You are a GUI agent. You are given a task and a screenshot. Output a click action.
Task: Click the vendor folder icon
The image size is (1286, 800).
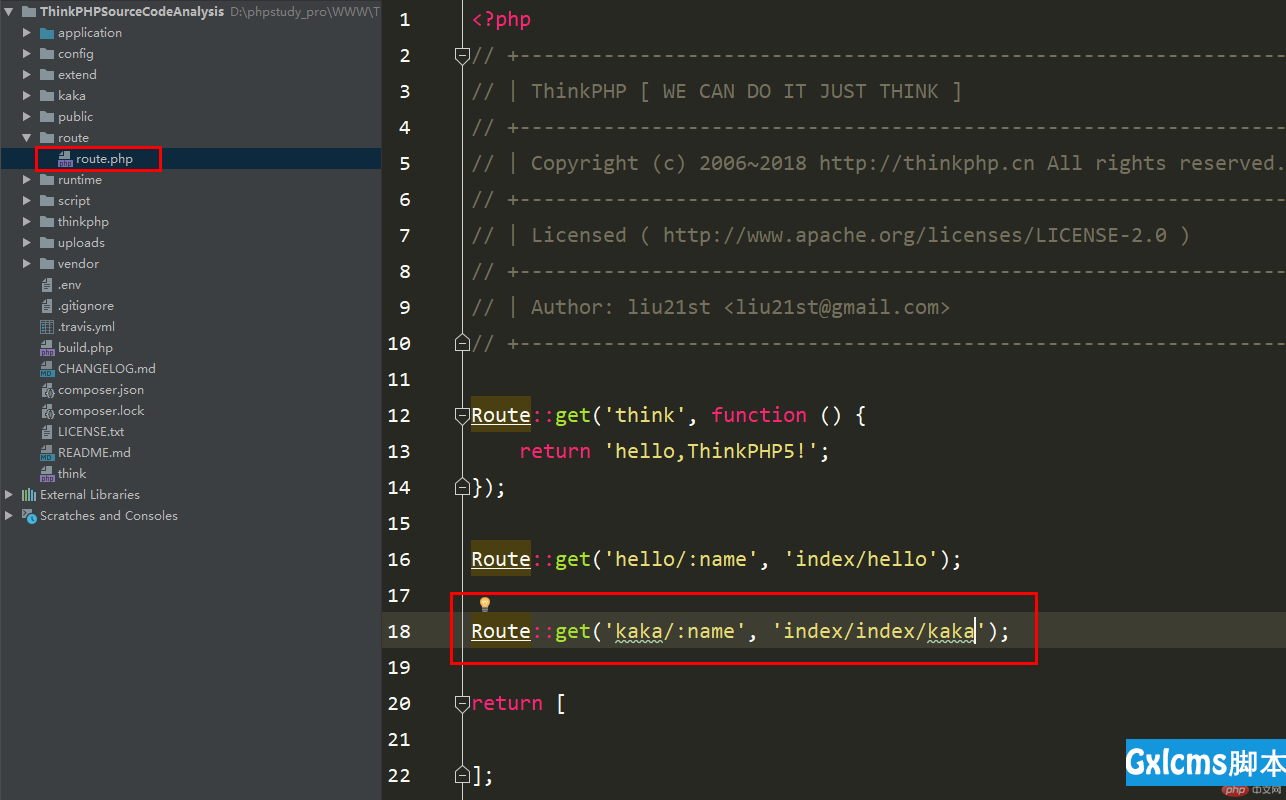pos(47,264)
